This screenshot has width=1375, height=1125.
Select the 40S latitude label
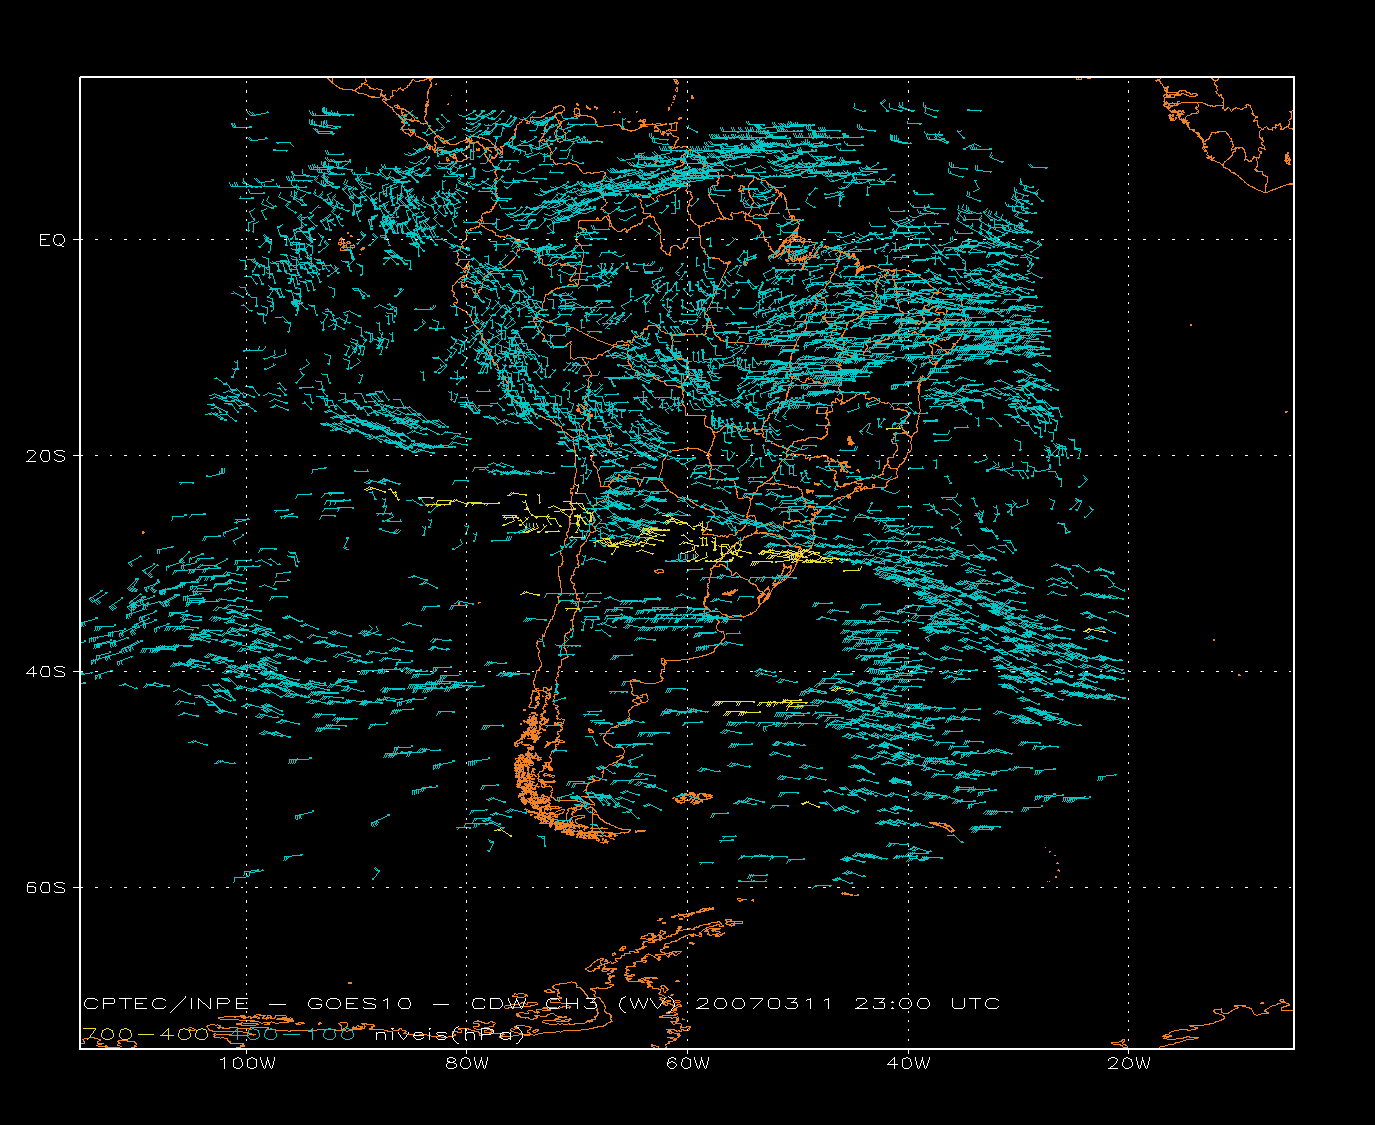click(x=46, y=672)
